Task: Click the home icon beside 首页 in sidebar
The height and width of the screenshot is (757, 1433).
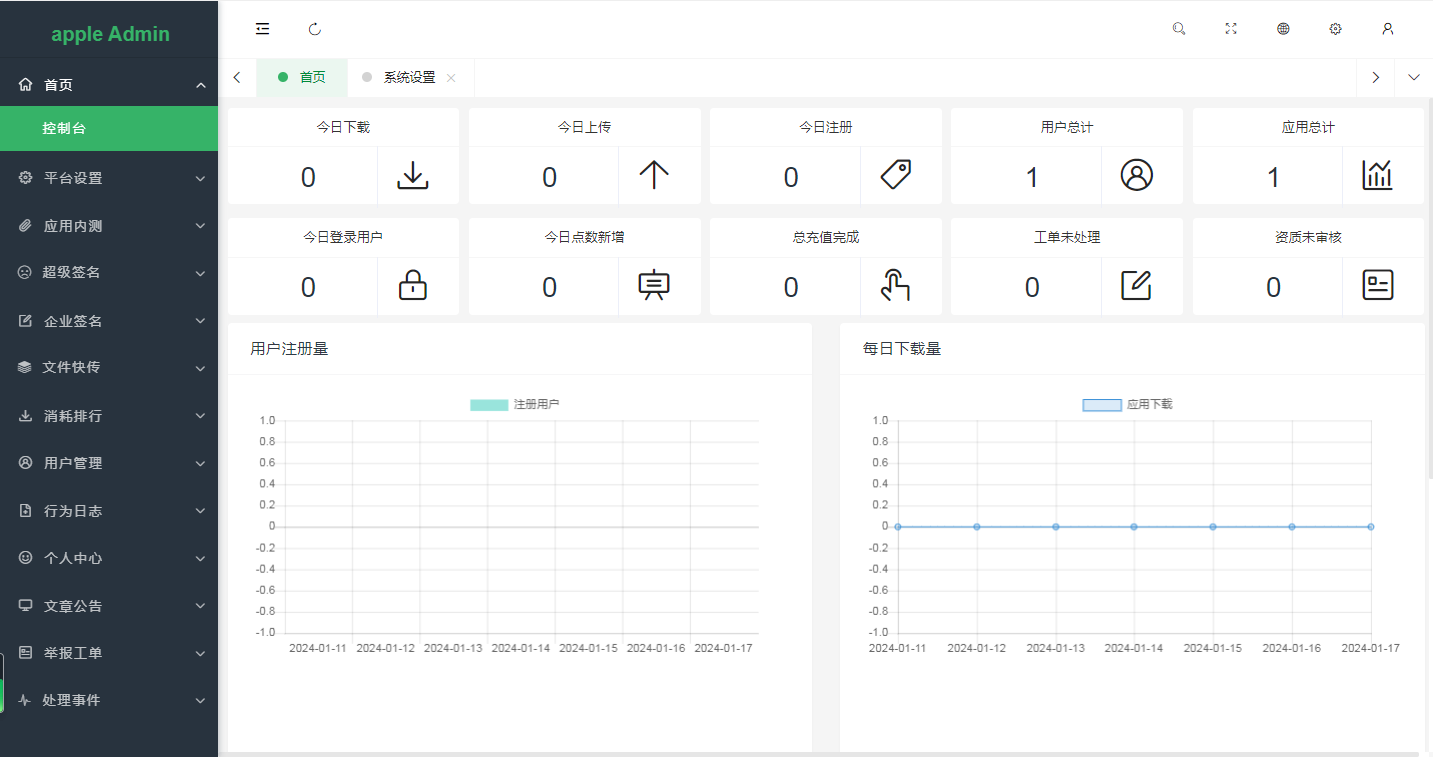Action: [26, 85]
